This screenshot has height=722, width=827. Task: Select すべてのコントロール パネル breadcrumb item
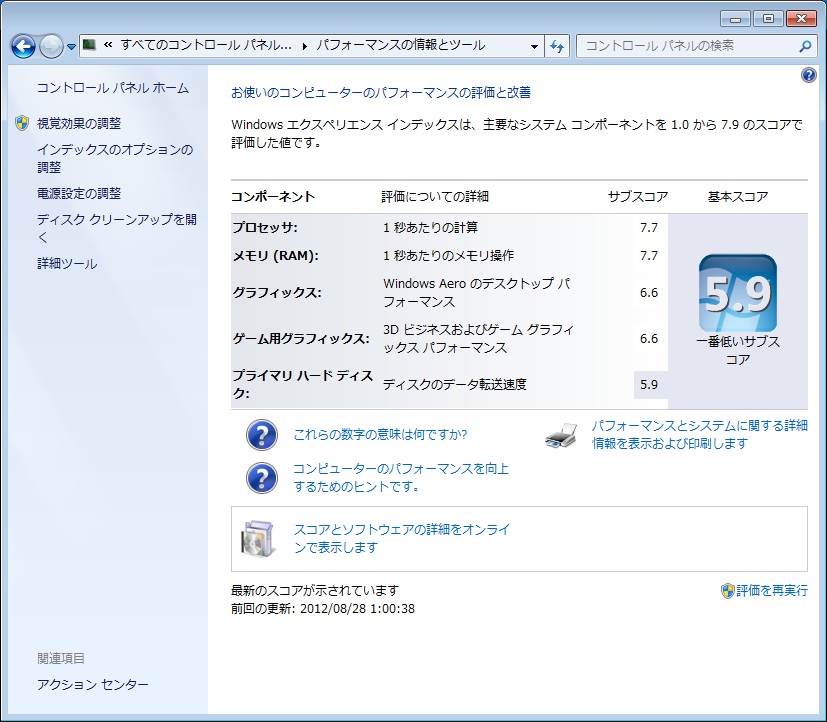(206, 46)
